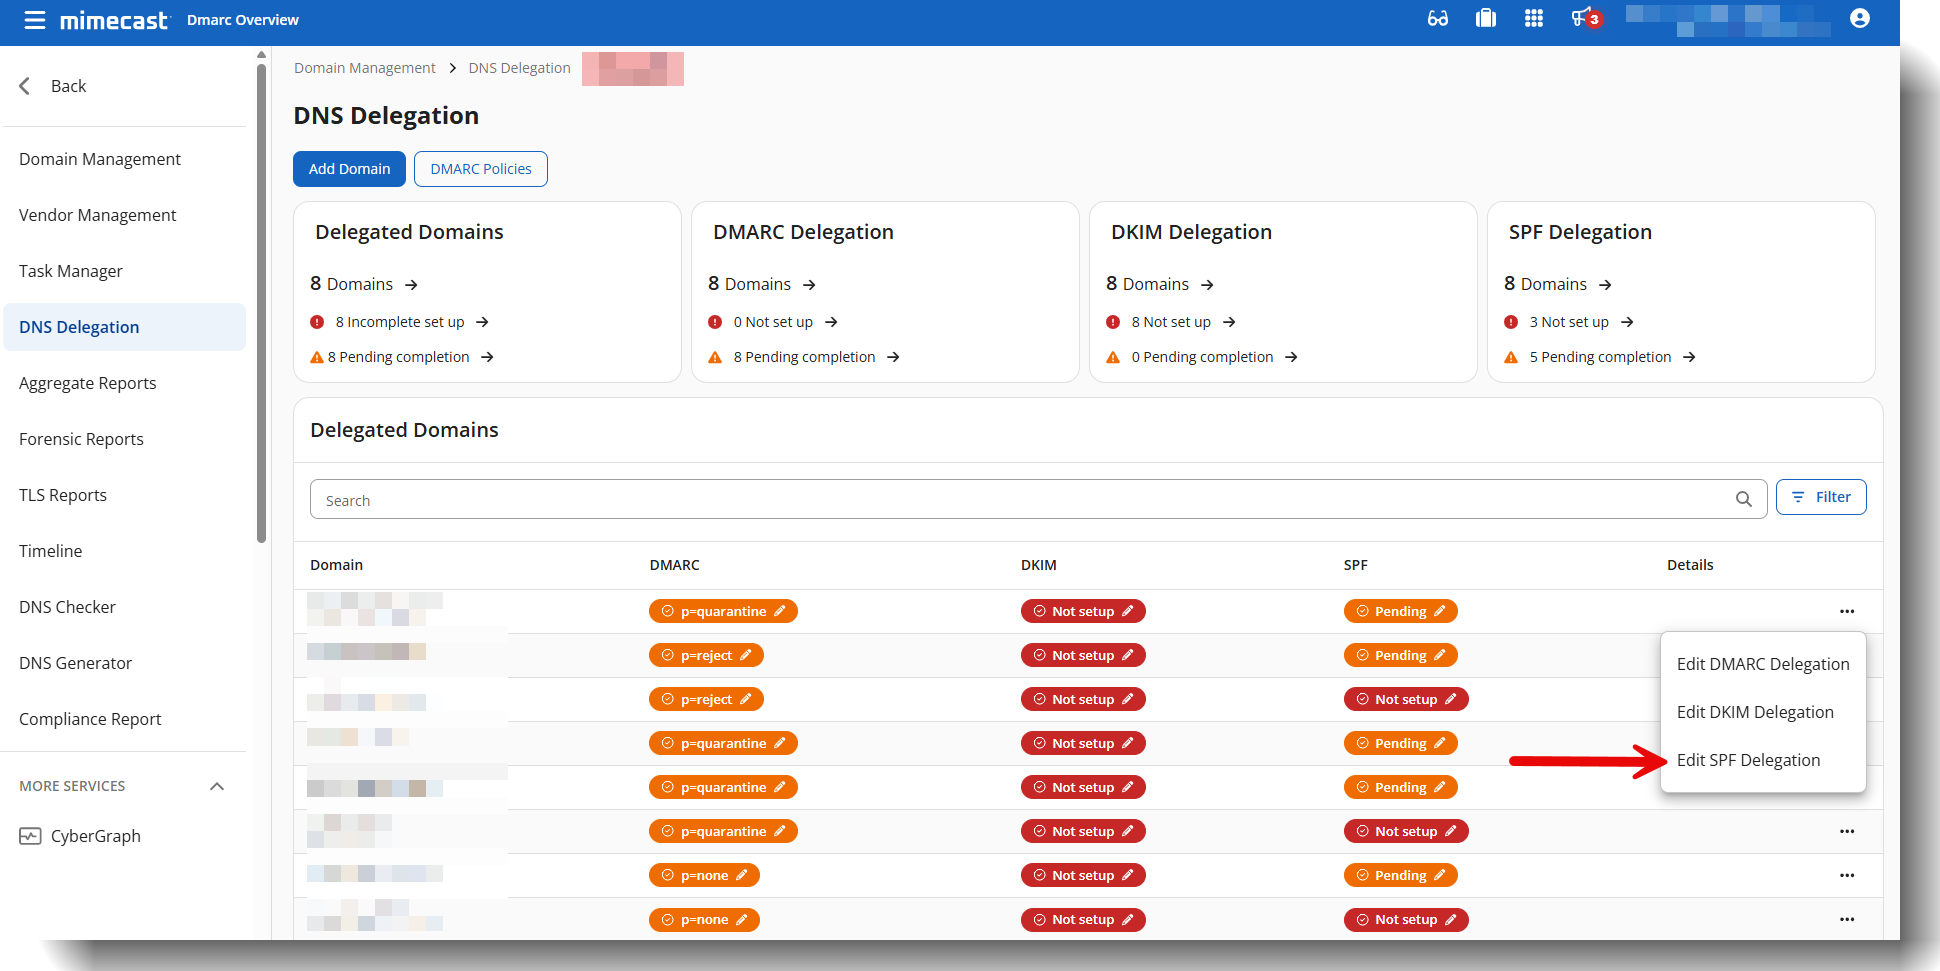Select Edit DMARC Delegation from menu
Screen dimensions: 1940x971
click(1762, 664)
